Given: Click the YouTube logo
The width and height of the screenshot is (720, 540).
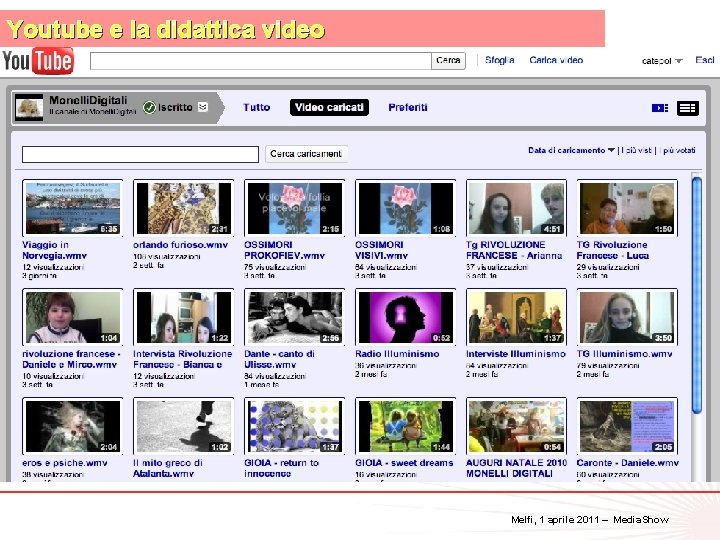Looking at the screenshot, I should click(38, 61).
